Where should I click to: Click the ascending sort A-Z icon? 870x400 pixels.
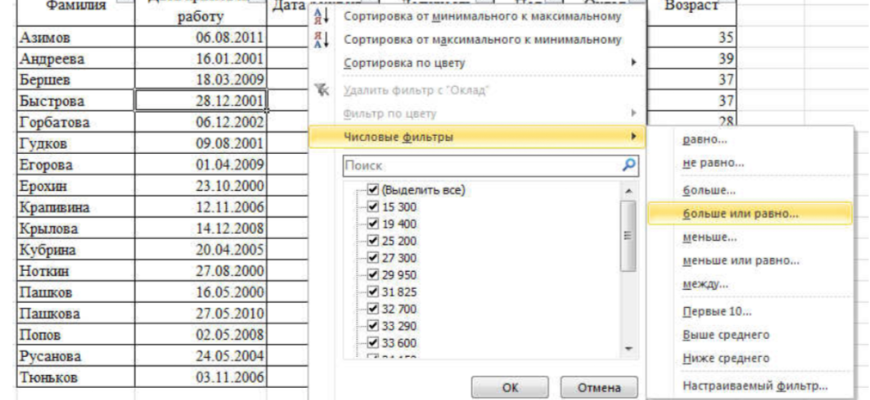coord(321,17)
